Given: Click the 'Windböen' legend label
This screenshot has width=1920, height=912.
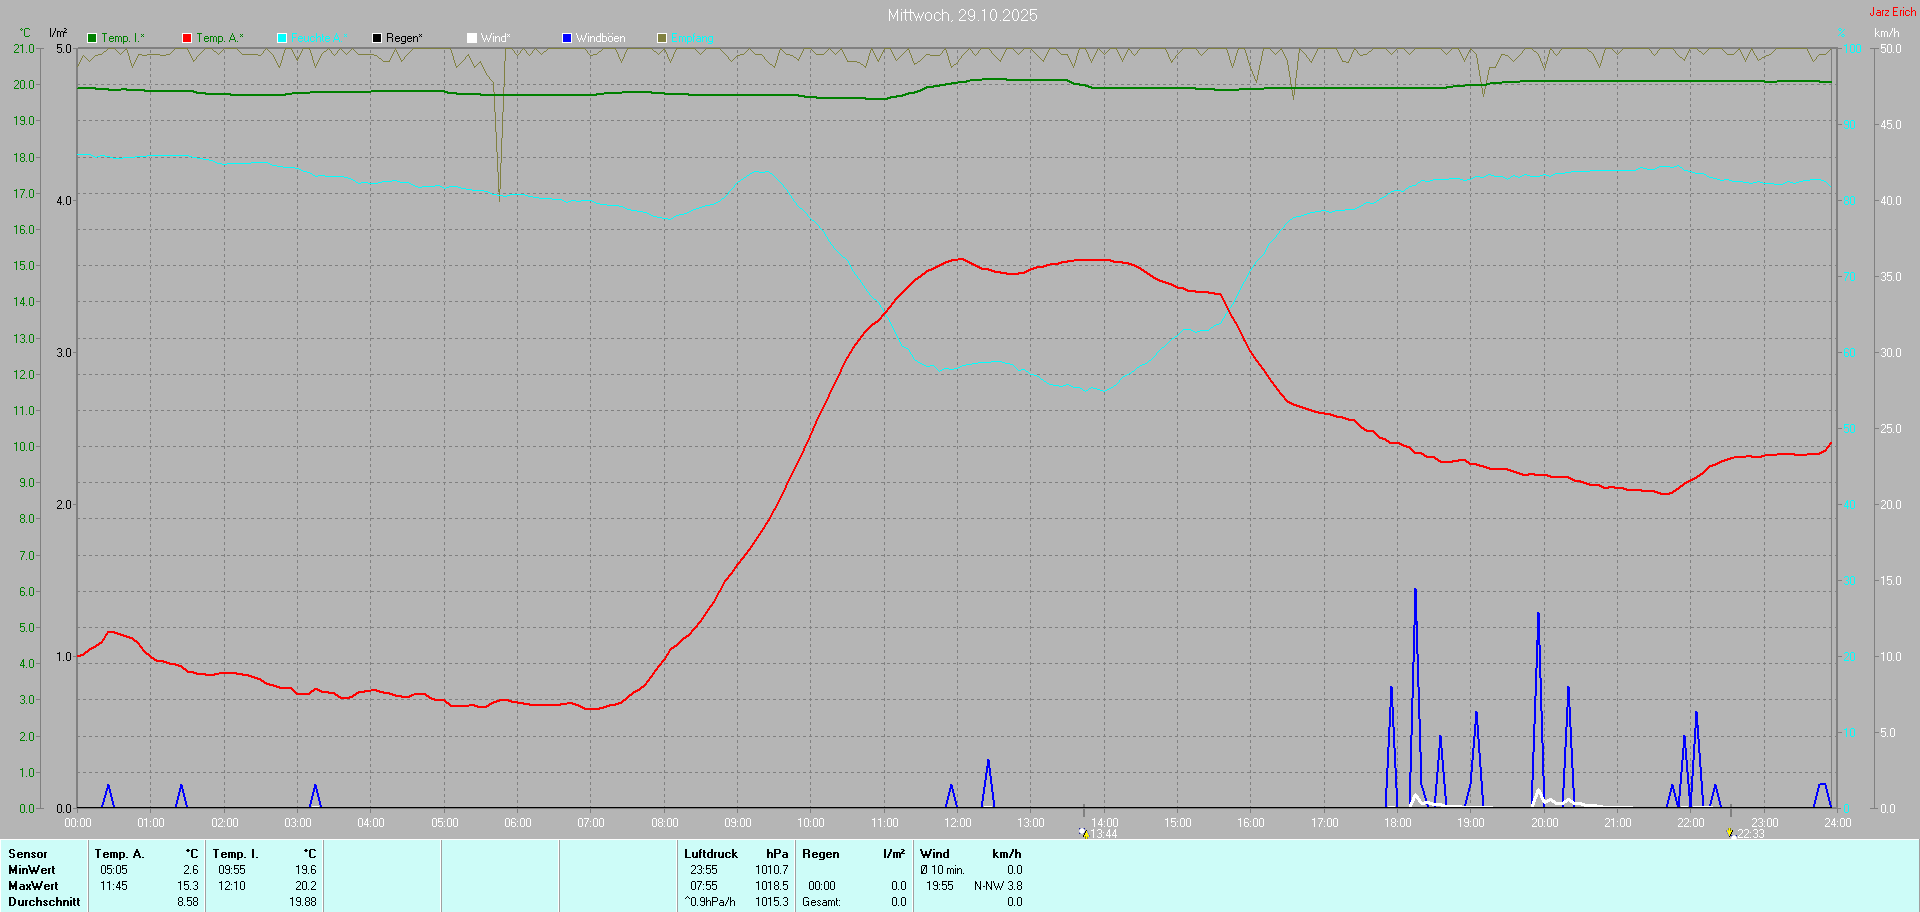Looking at the screenshot, I should 601,38.
